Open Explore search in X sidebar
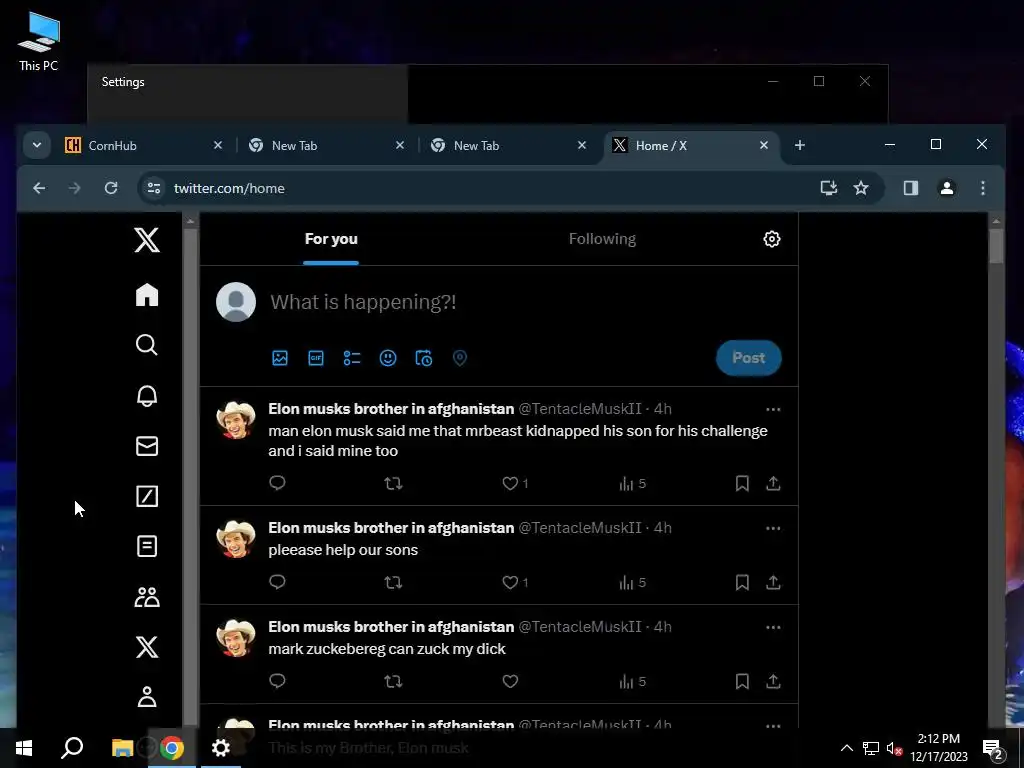The image size is (1024, 768). (x=147, y=345)
